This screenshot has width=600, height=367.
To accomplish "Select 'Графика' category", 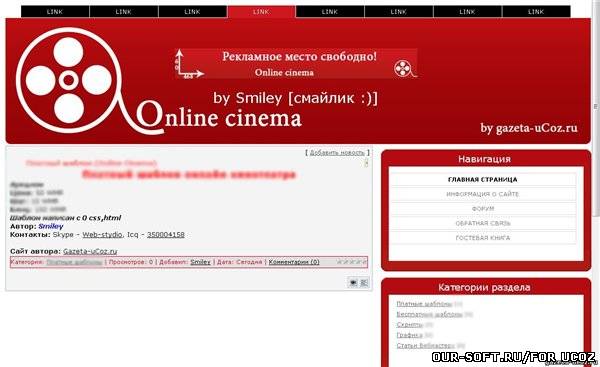I will (x=409, y=335).
